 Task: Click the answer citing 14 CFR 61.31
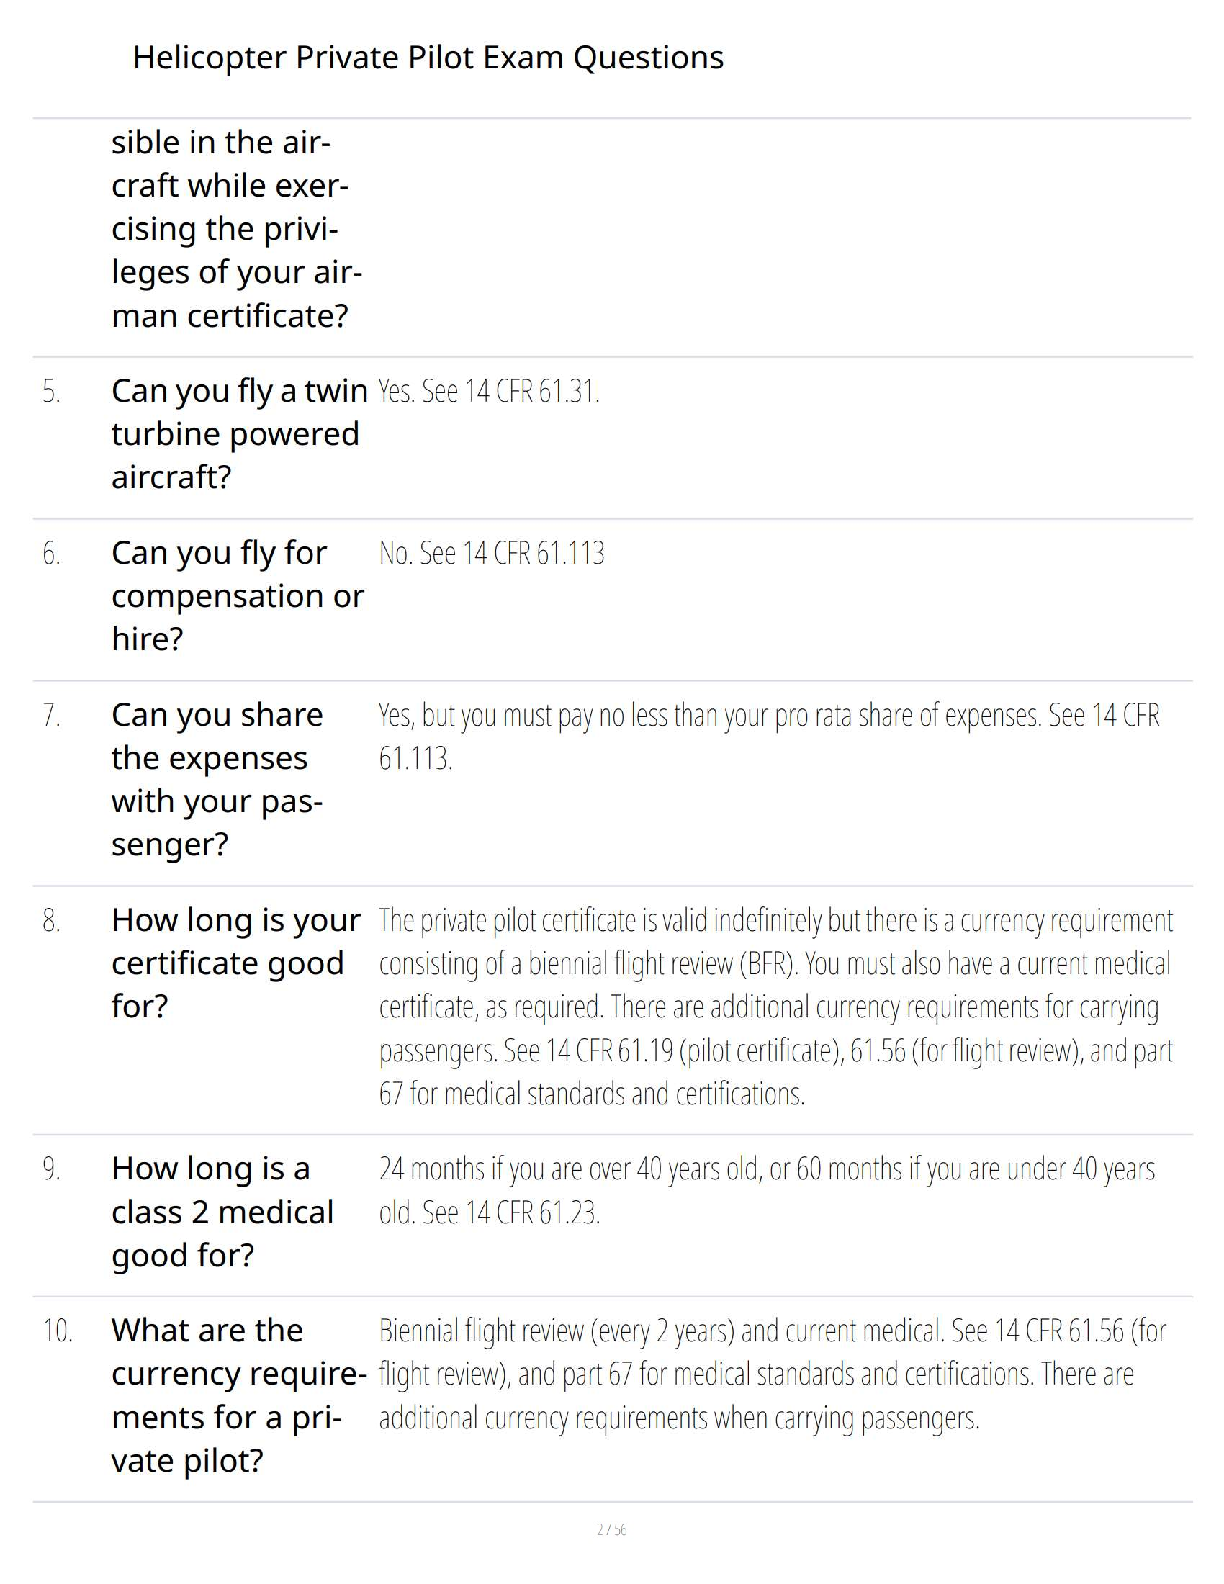(489, 392)
